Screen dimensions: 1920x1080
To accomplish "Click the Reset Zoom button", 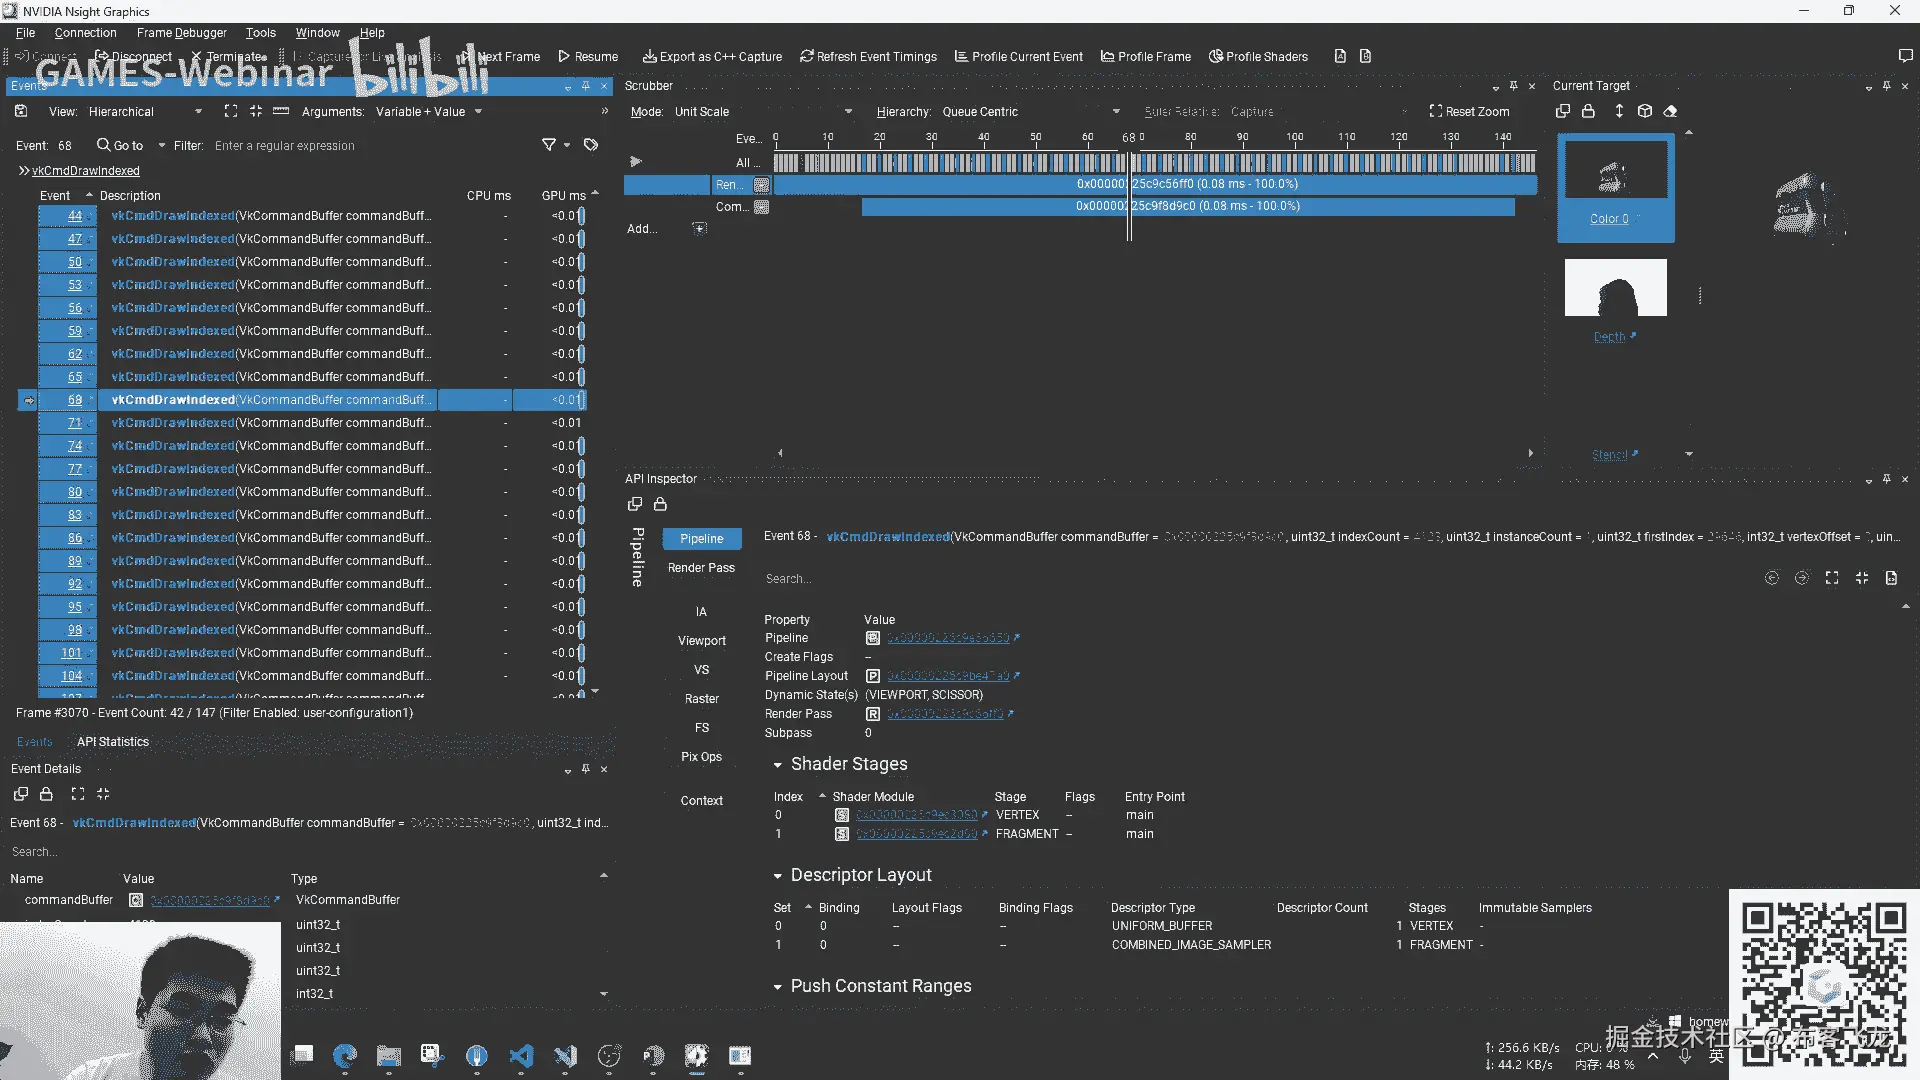I will click(1469, 112).
